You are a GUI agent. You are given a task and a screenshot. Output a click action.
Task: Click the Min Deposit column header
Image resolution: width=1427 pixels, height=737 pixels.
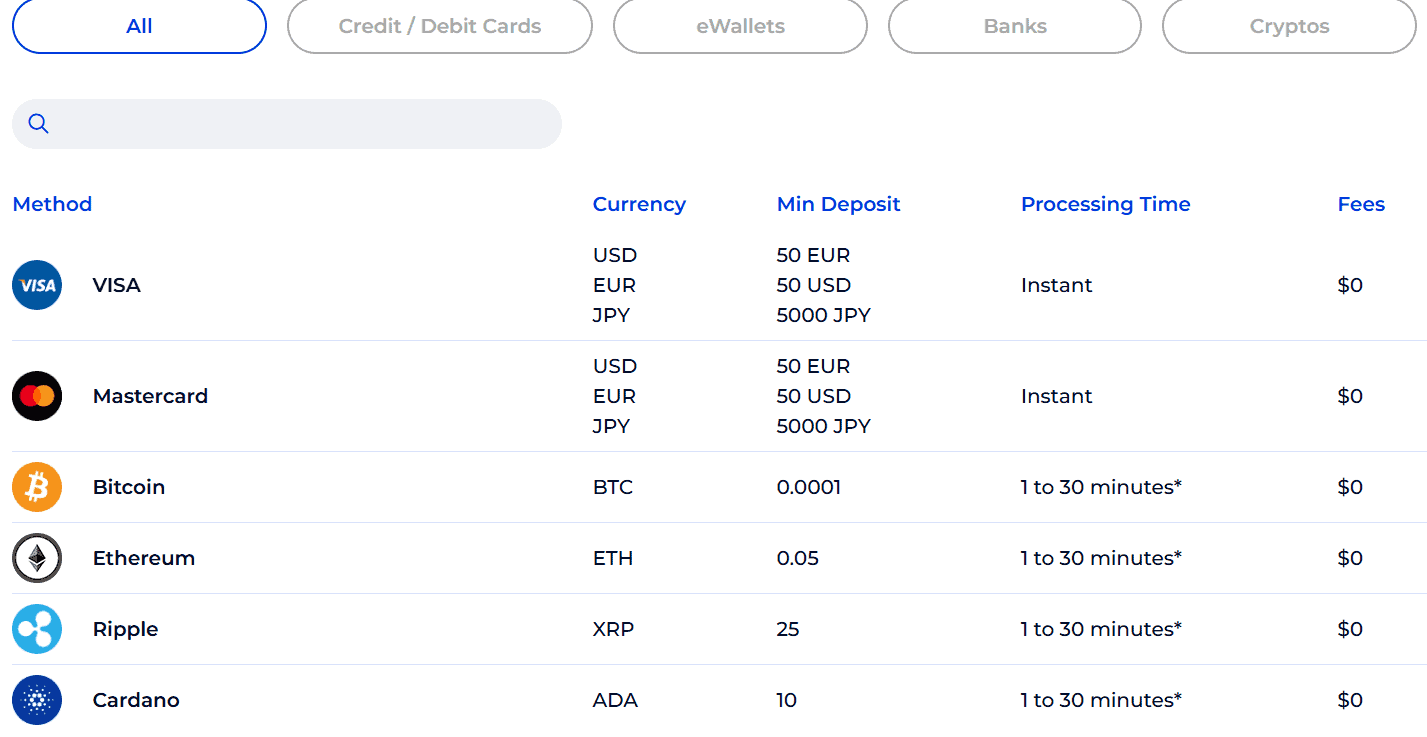pos(838,204)
